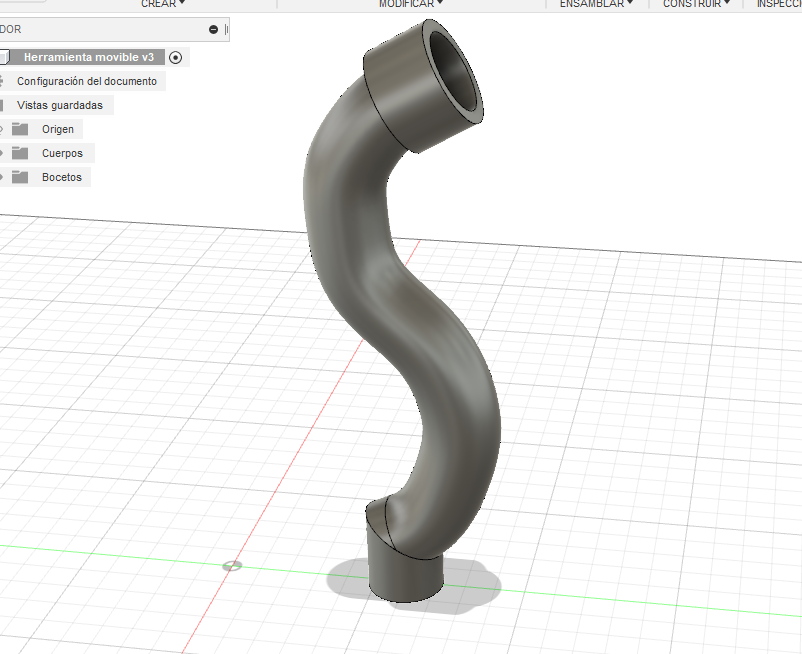
Task: Select the small base cylinder of the pipe
Action: pyautogui.click(x=406, y=575)
